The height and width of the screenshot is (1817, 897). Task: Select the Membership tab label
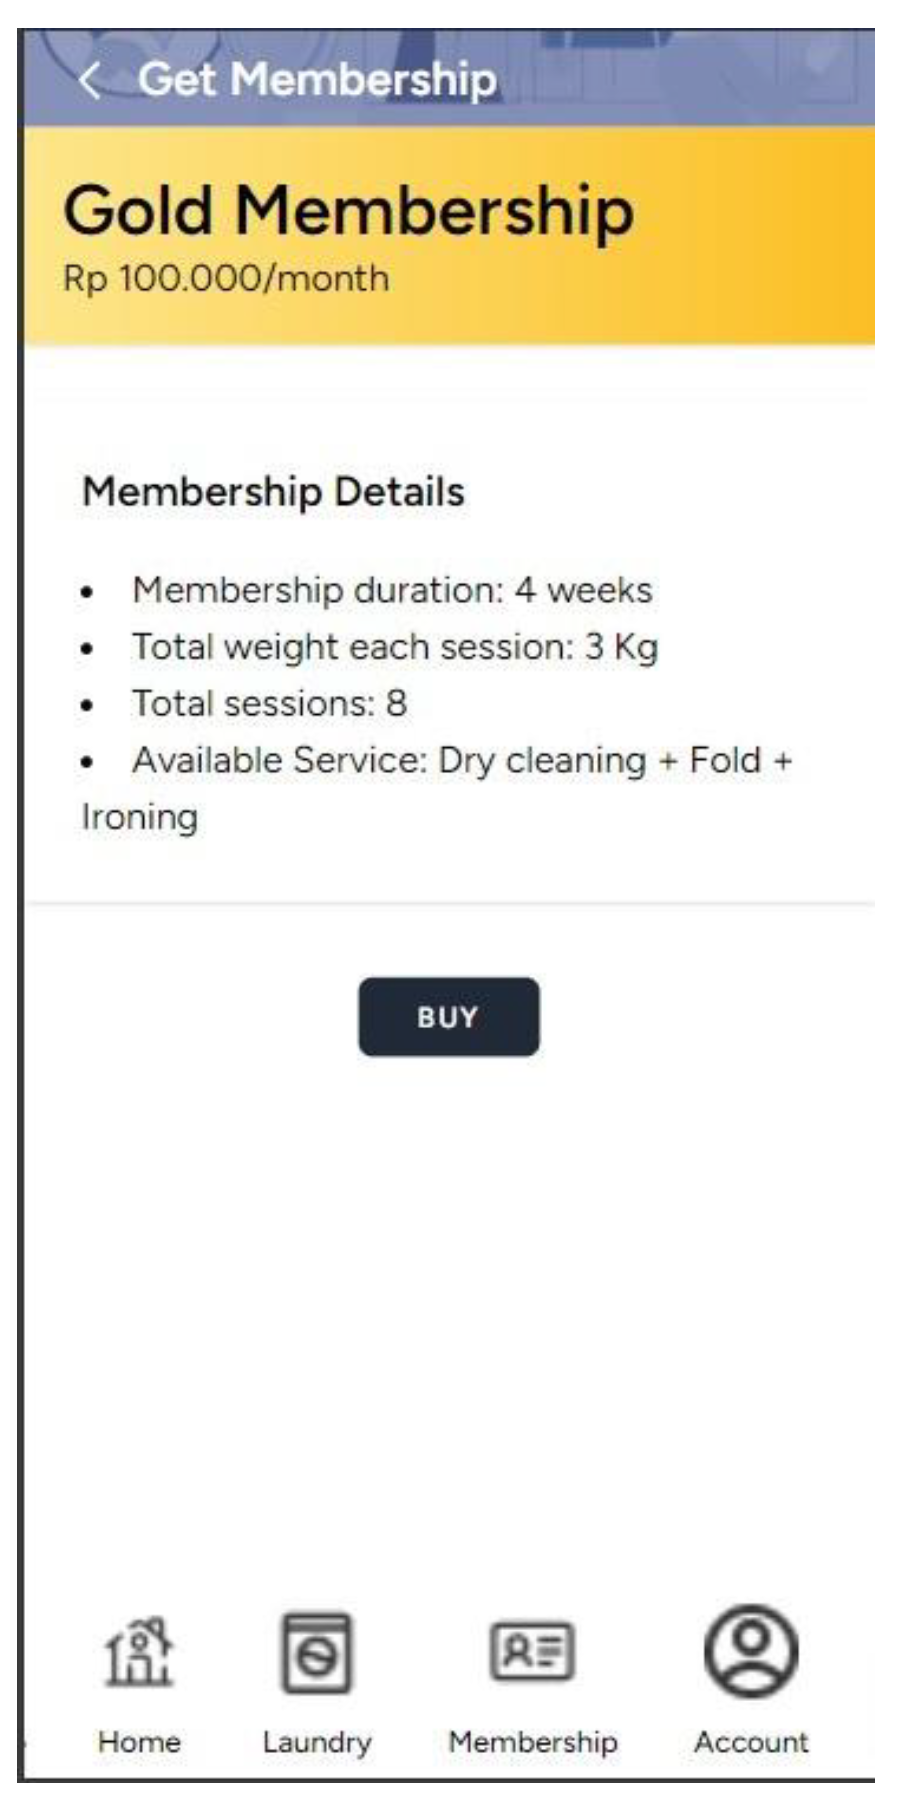pos(532,1742)
